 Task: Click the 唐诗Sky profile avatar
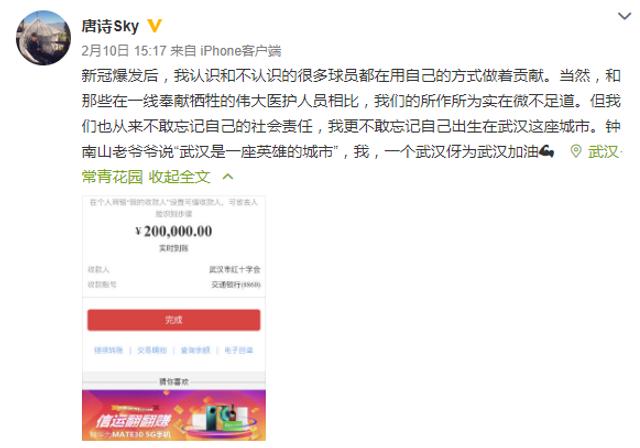click(43, 38)
